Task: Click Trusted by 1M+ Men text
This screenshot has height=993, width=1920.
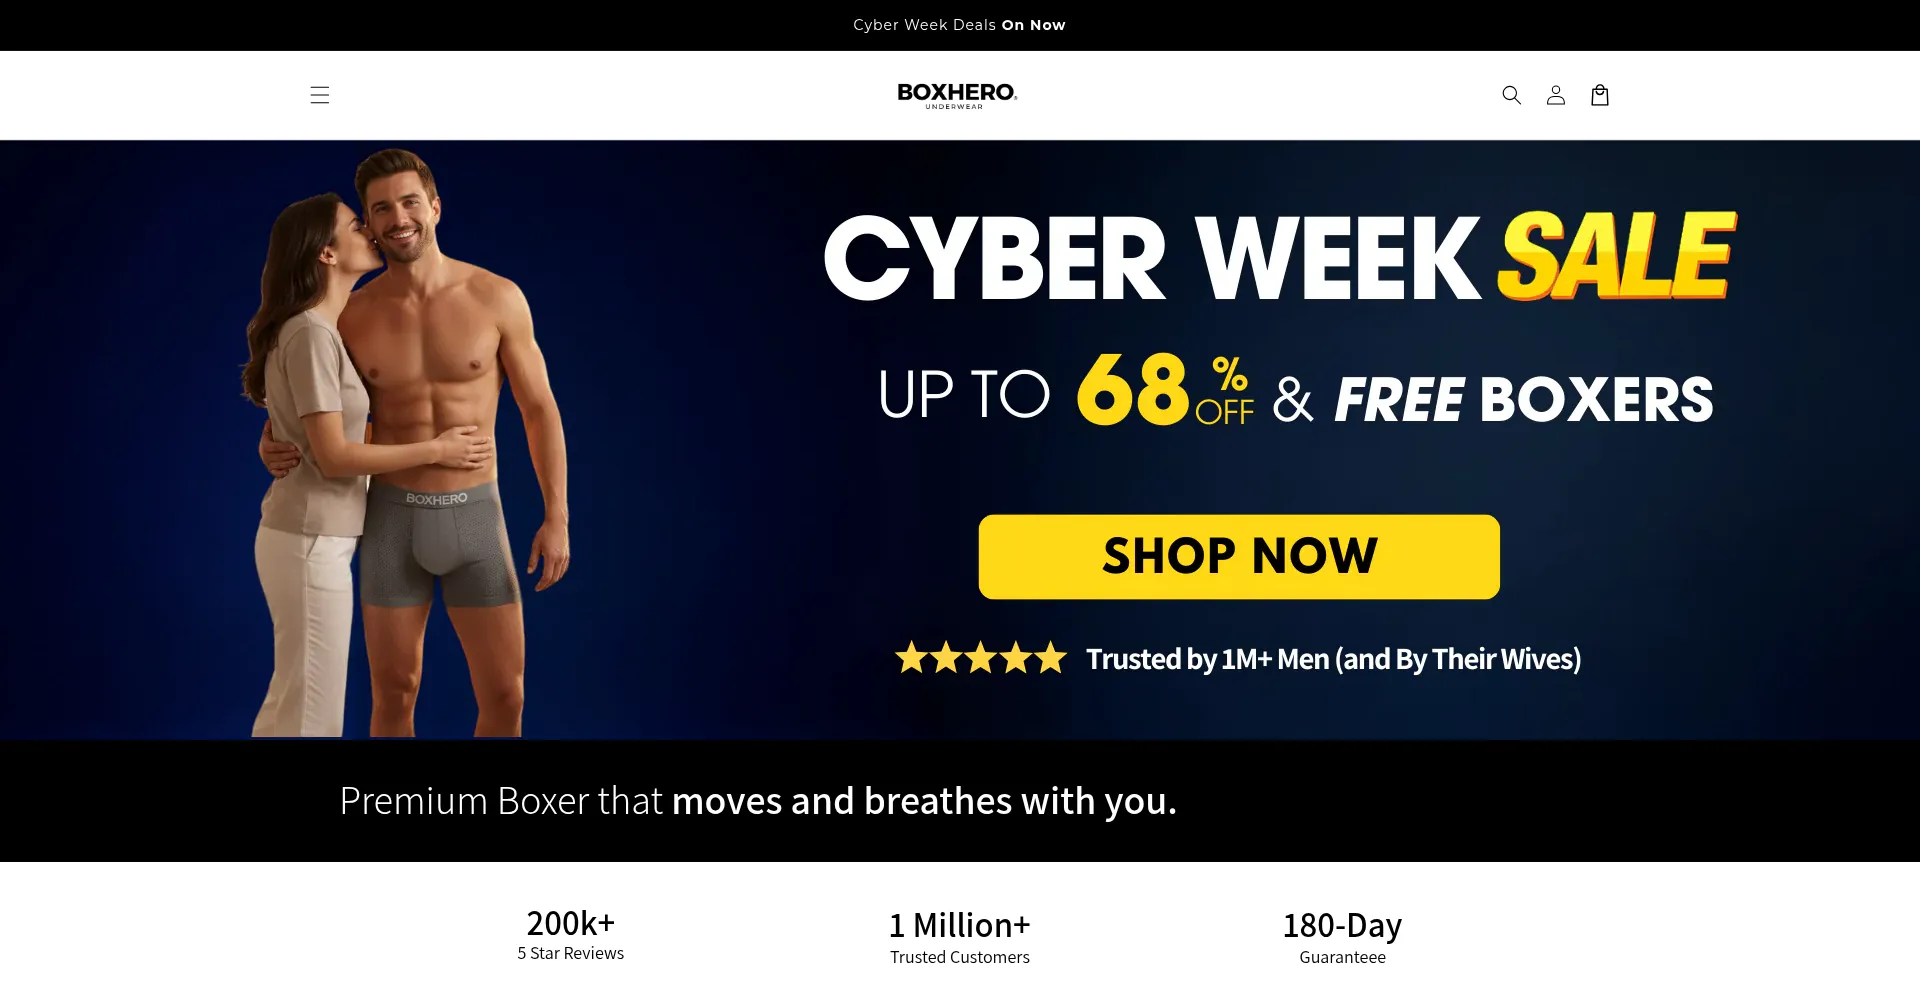Action: (1333, 659)
